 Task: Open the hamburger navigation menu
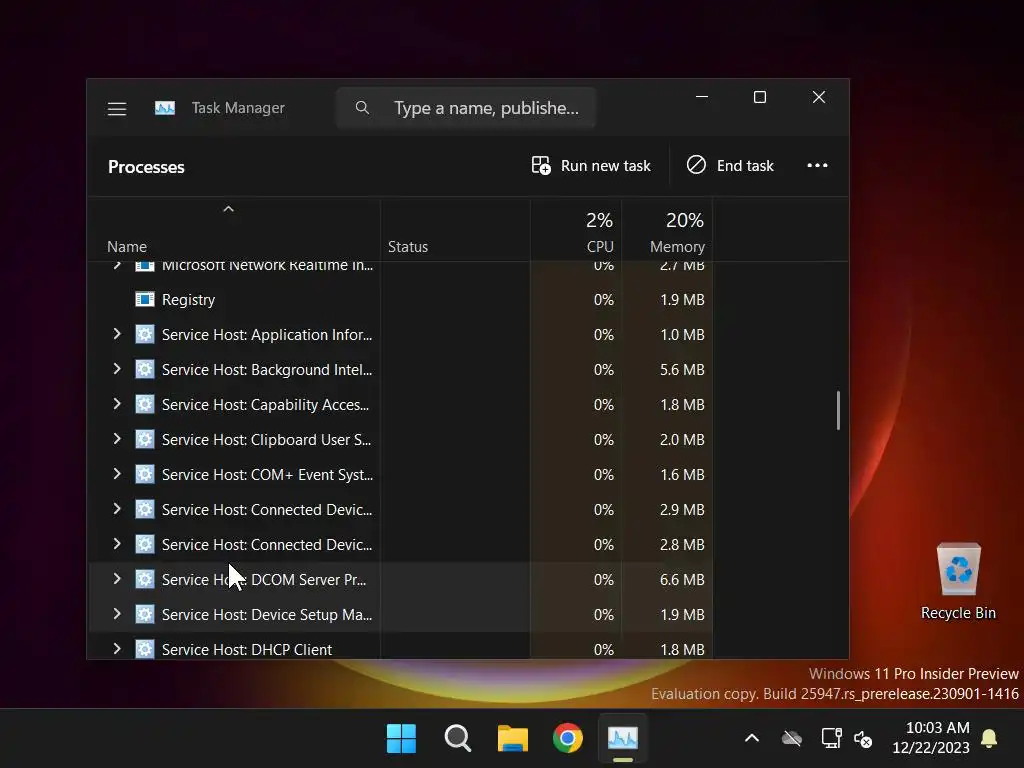(x=117, y=108)
